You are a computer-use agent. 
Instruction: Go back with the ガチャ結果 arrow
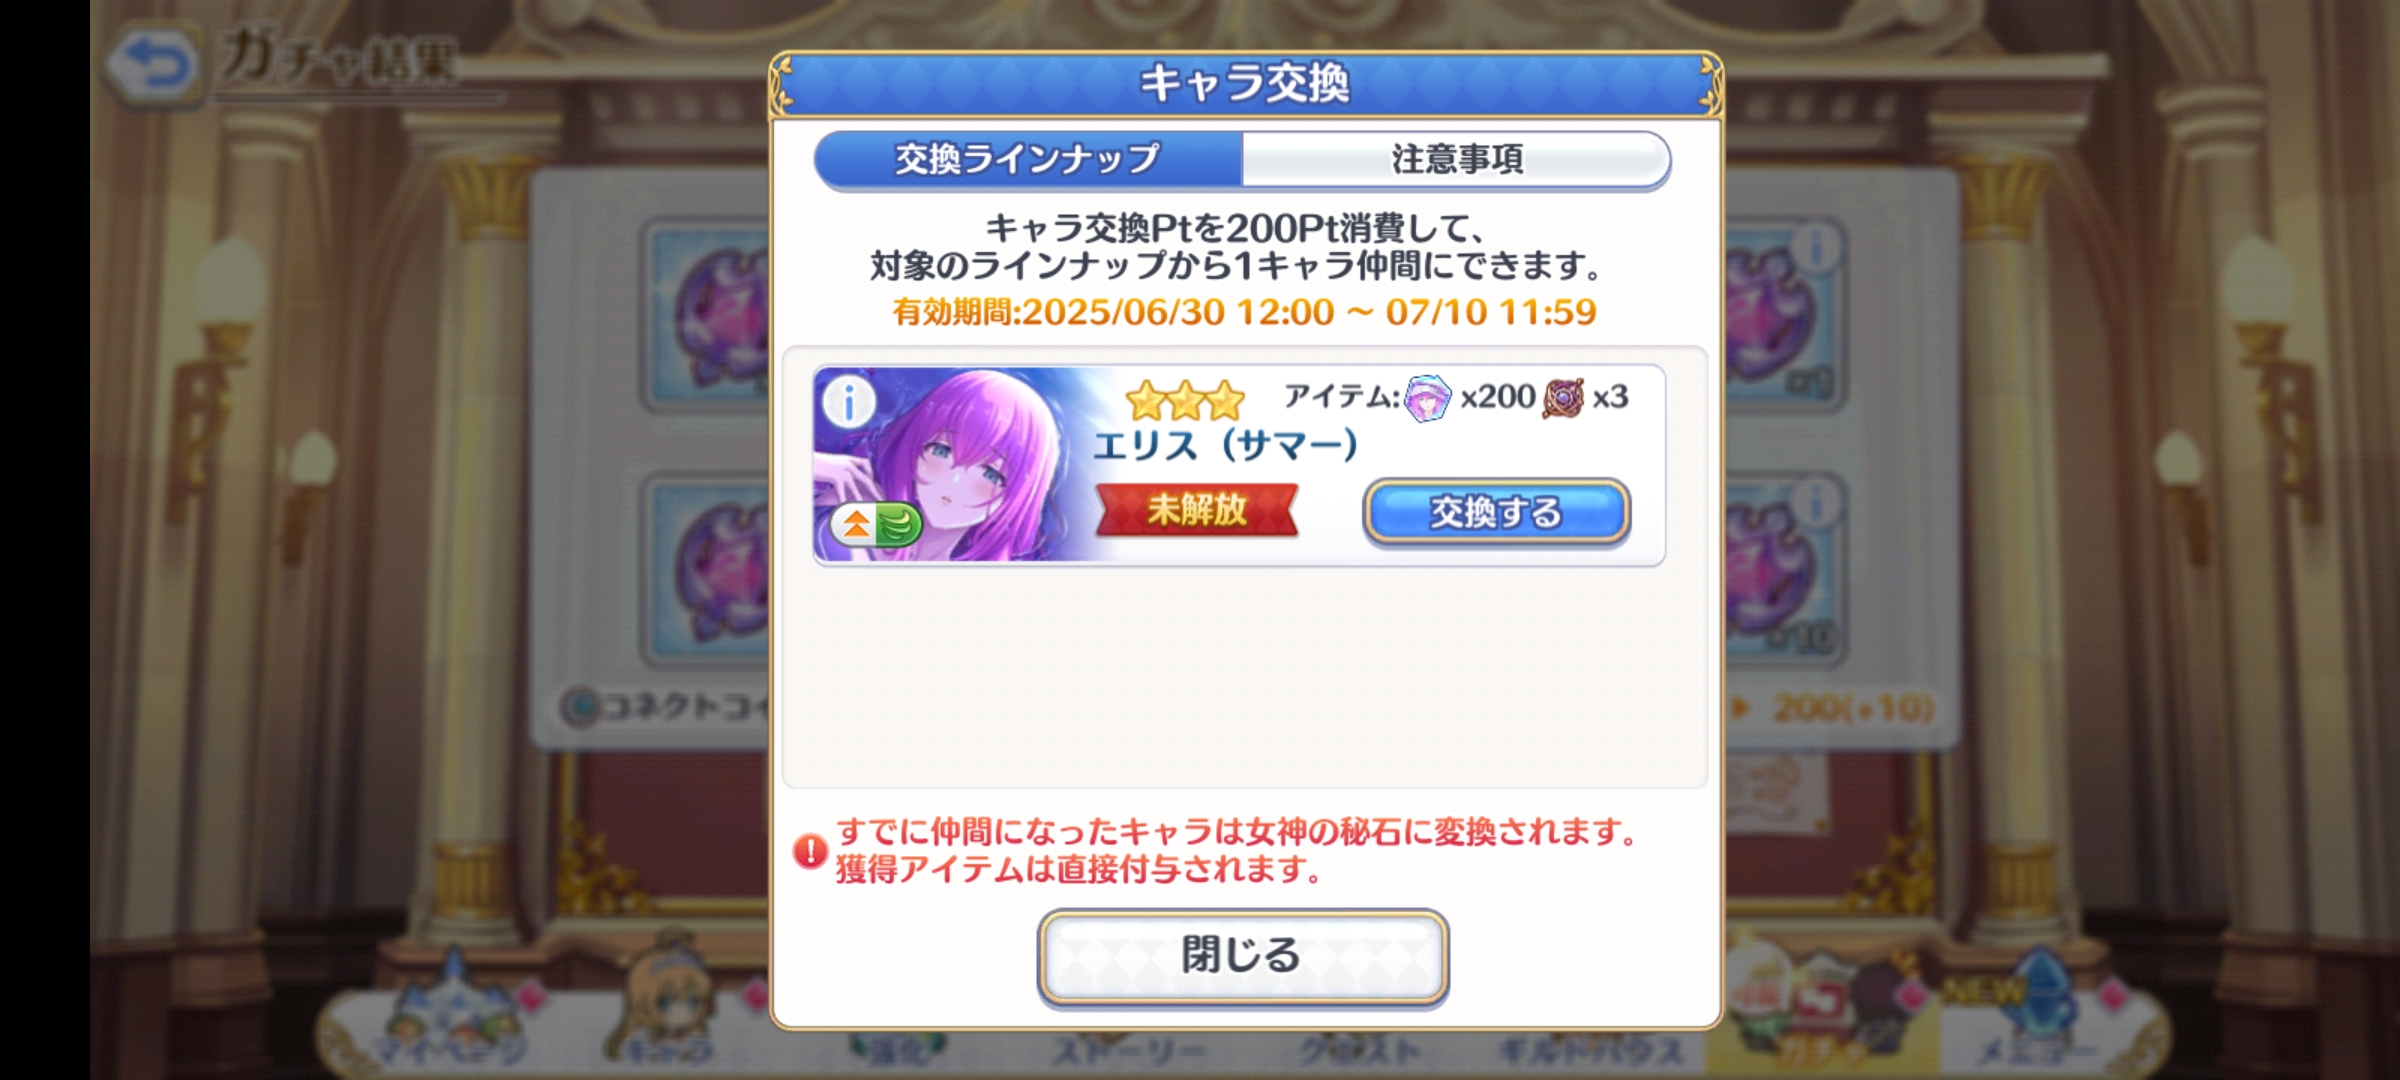152,66
